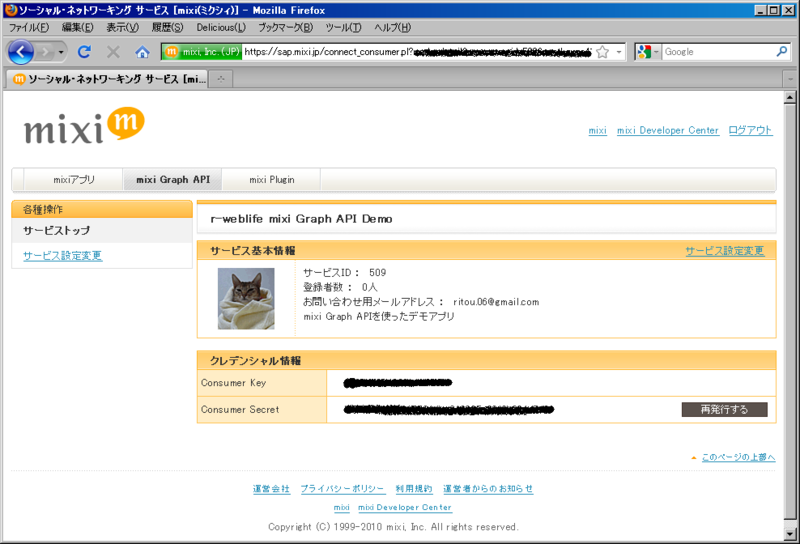This screenshot has width=800, height=544.
Task: Open the header mixi Developer Center link
Action: coord(667,131)
